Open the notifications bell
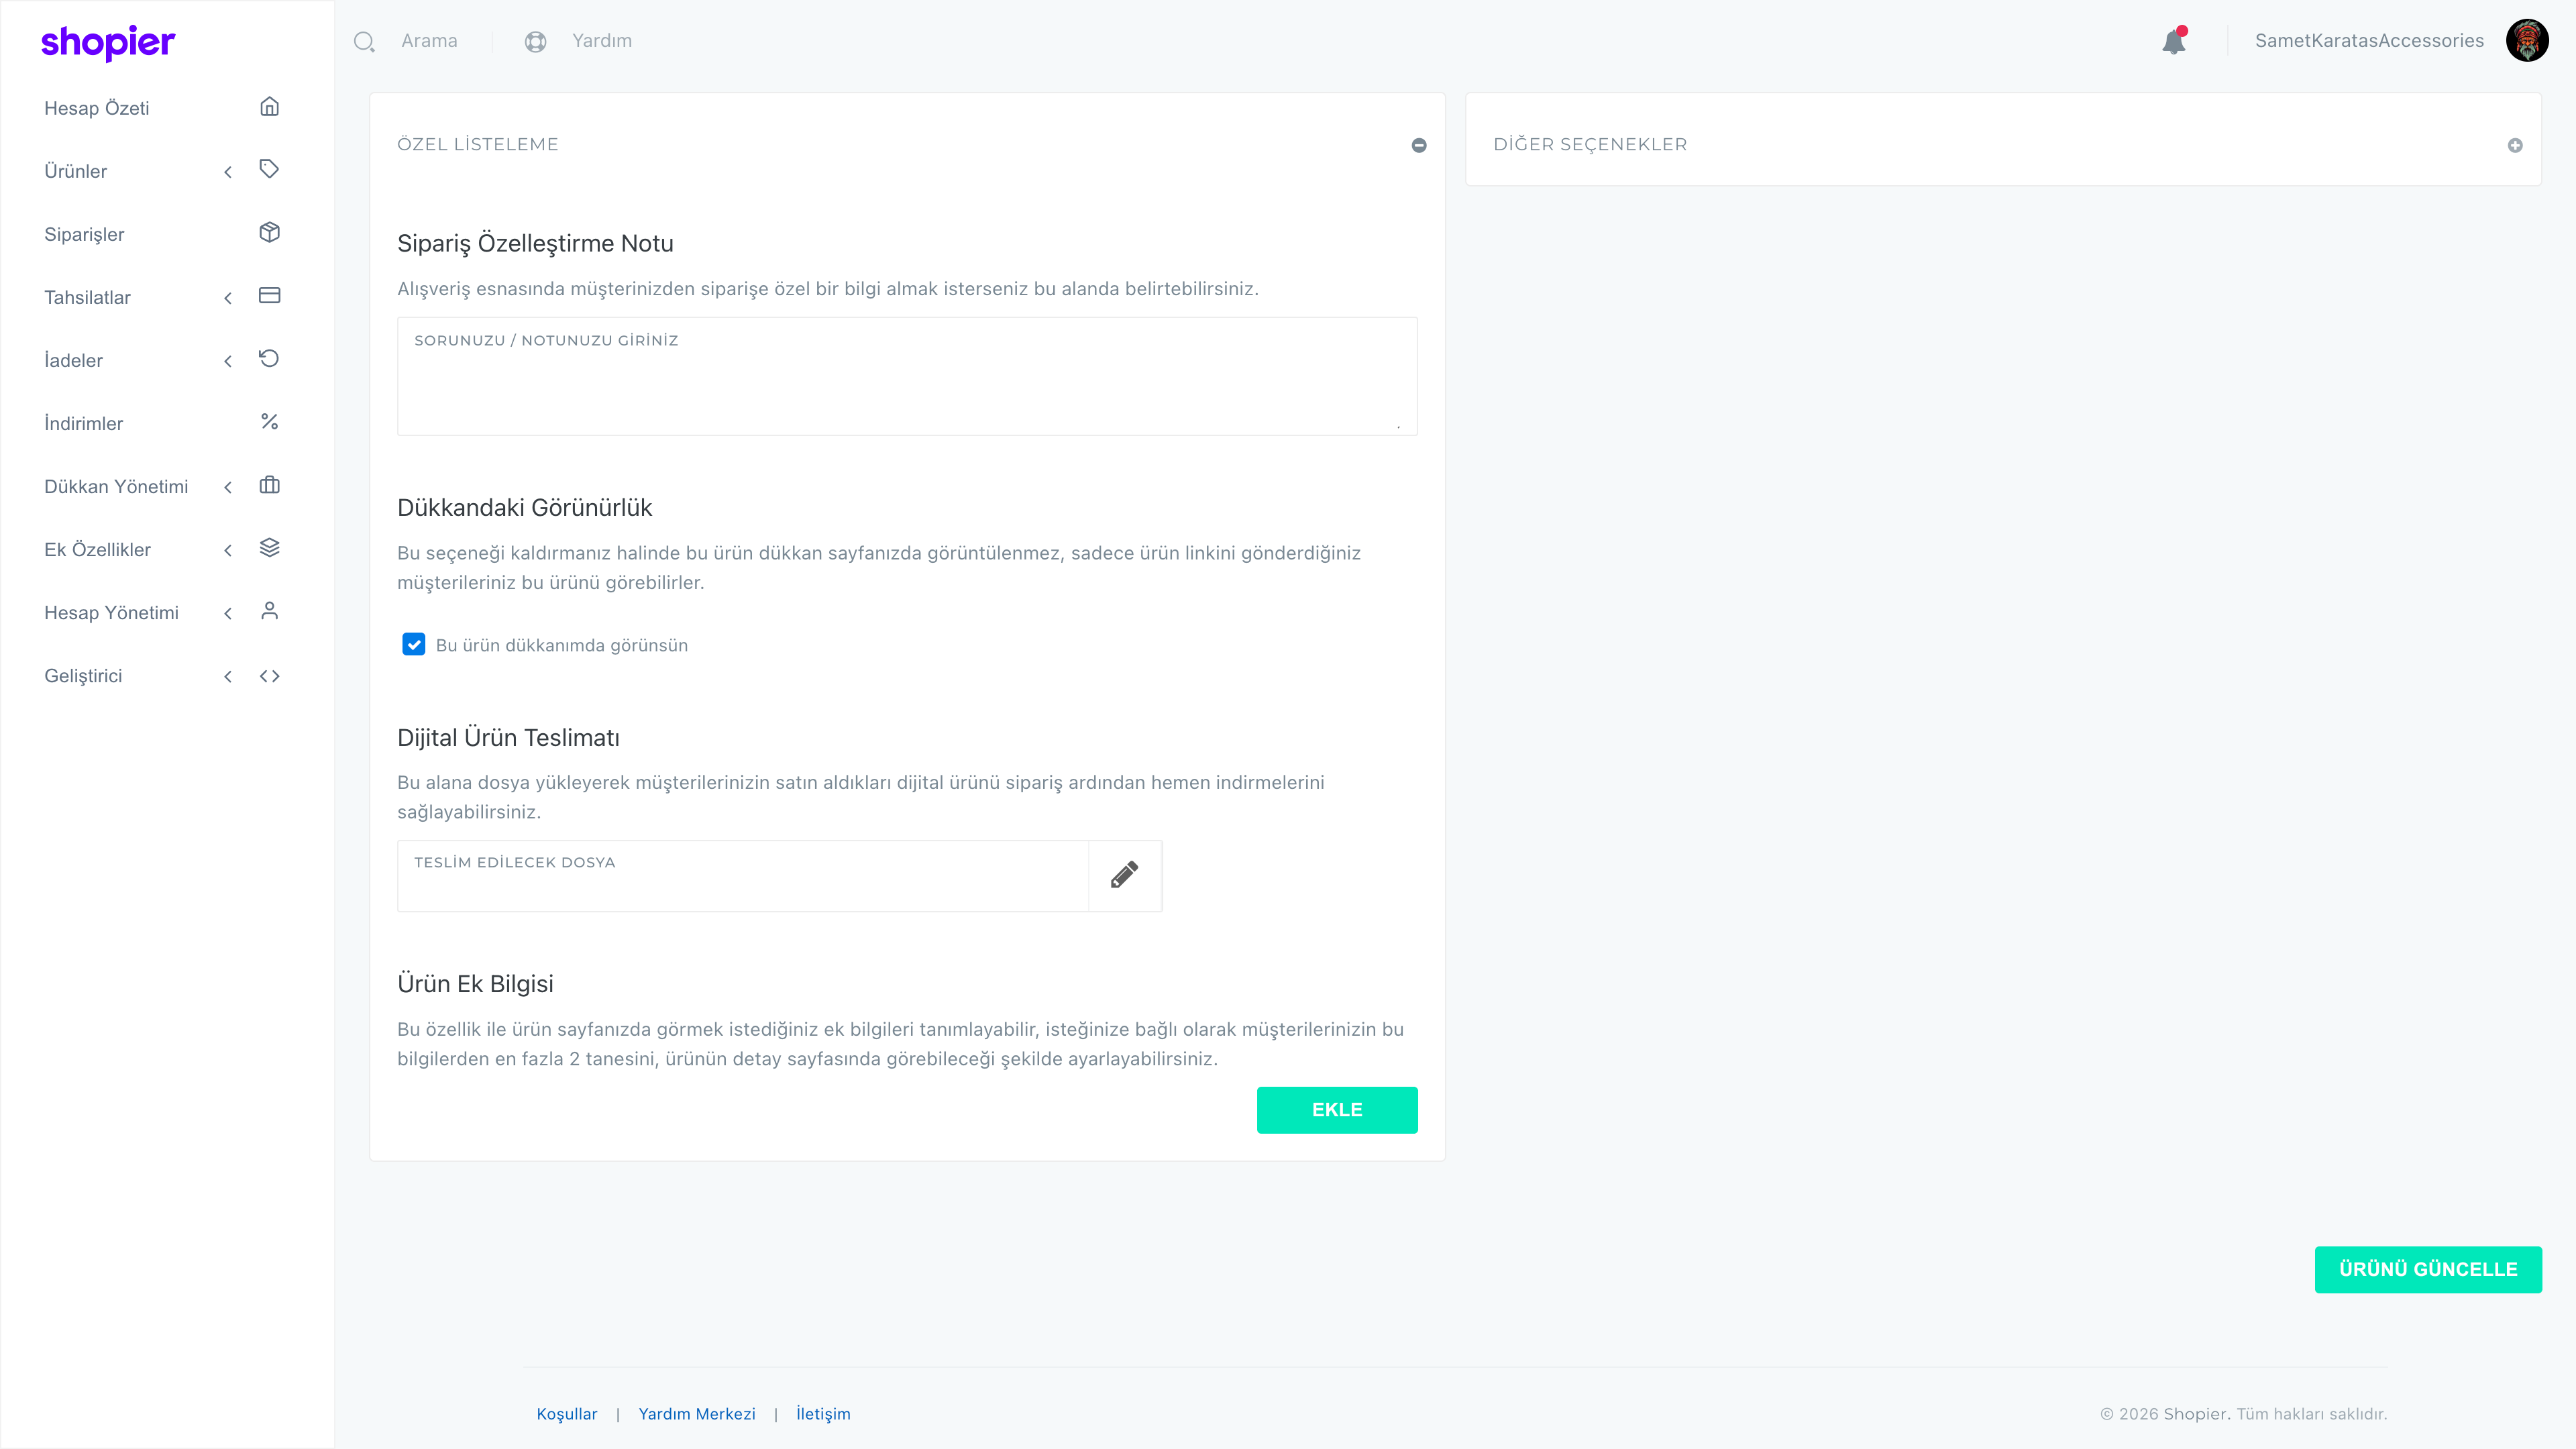 click(2173, 41)
